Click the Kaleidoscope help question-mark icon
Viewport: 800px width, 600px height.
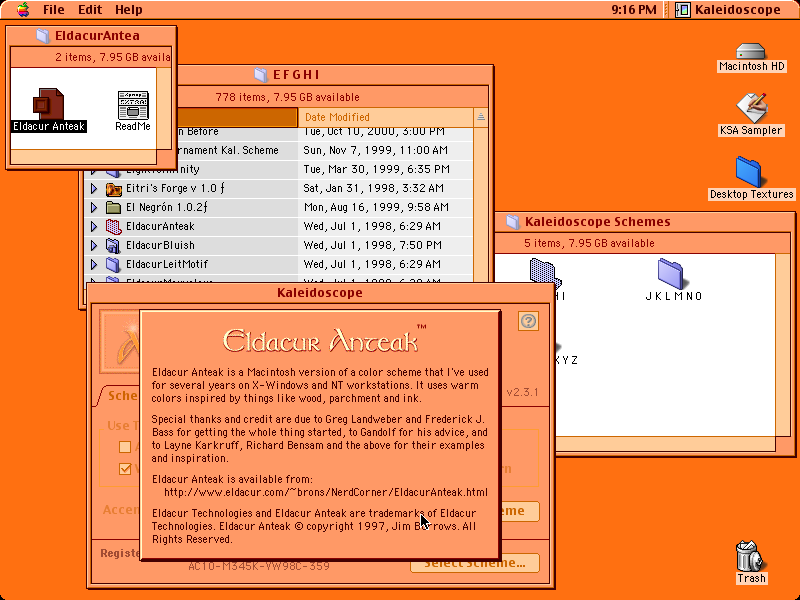(x=529, y=321)
